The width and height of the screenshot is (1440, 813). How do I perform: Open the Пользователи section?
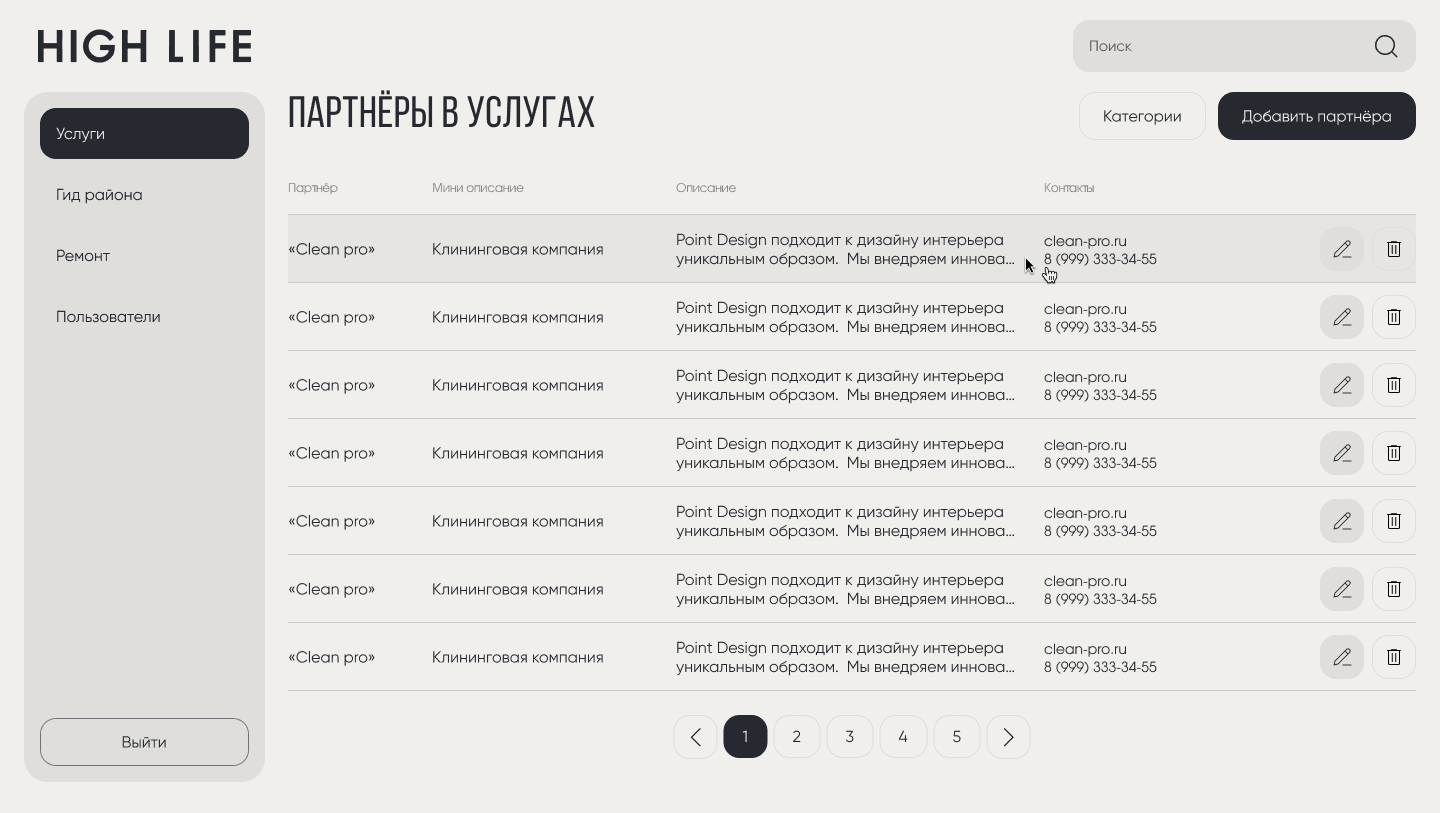108,316
